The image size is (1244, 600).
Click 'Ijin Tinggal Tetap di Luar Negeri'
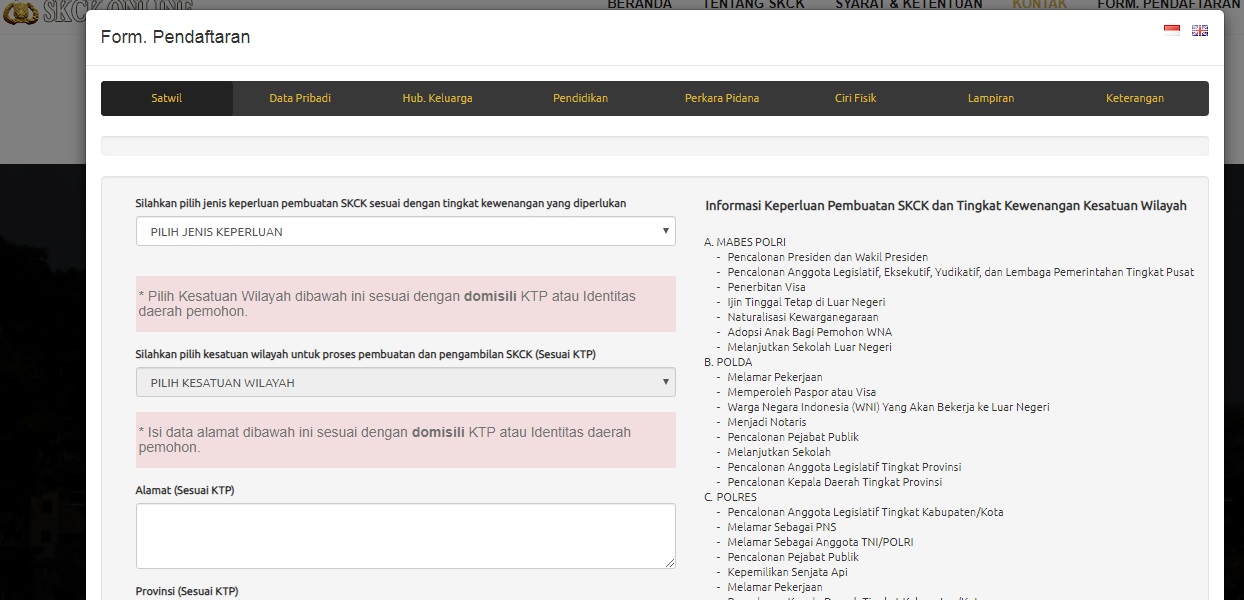point(806,302)
